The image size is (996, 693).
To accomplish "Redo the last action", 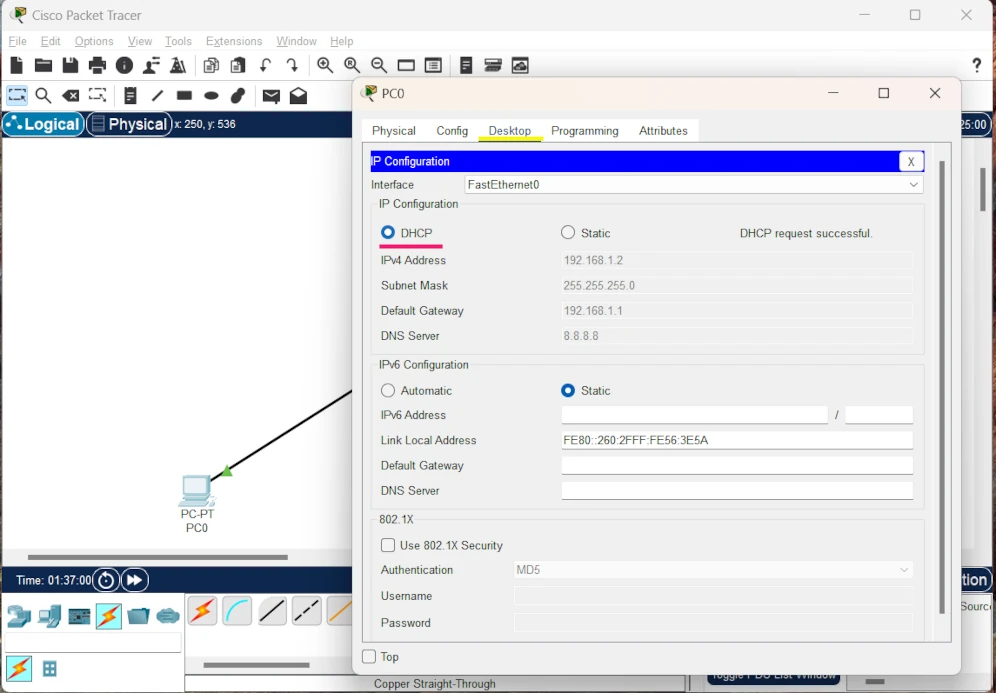I will point(292,65).
